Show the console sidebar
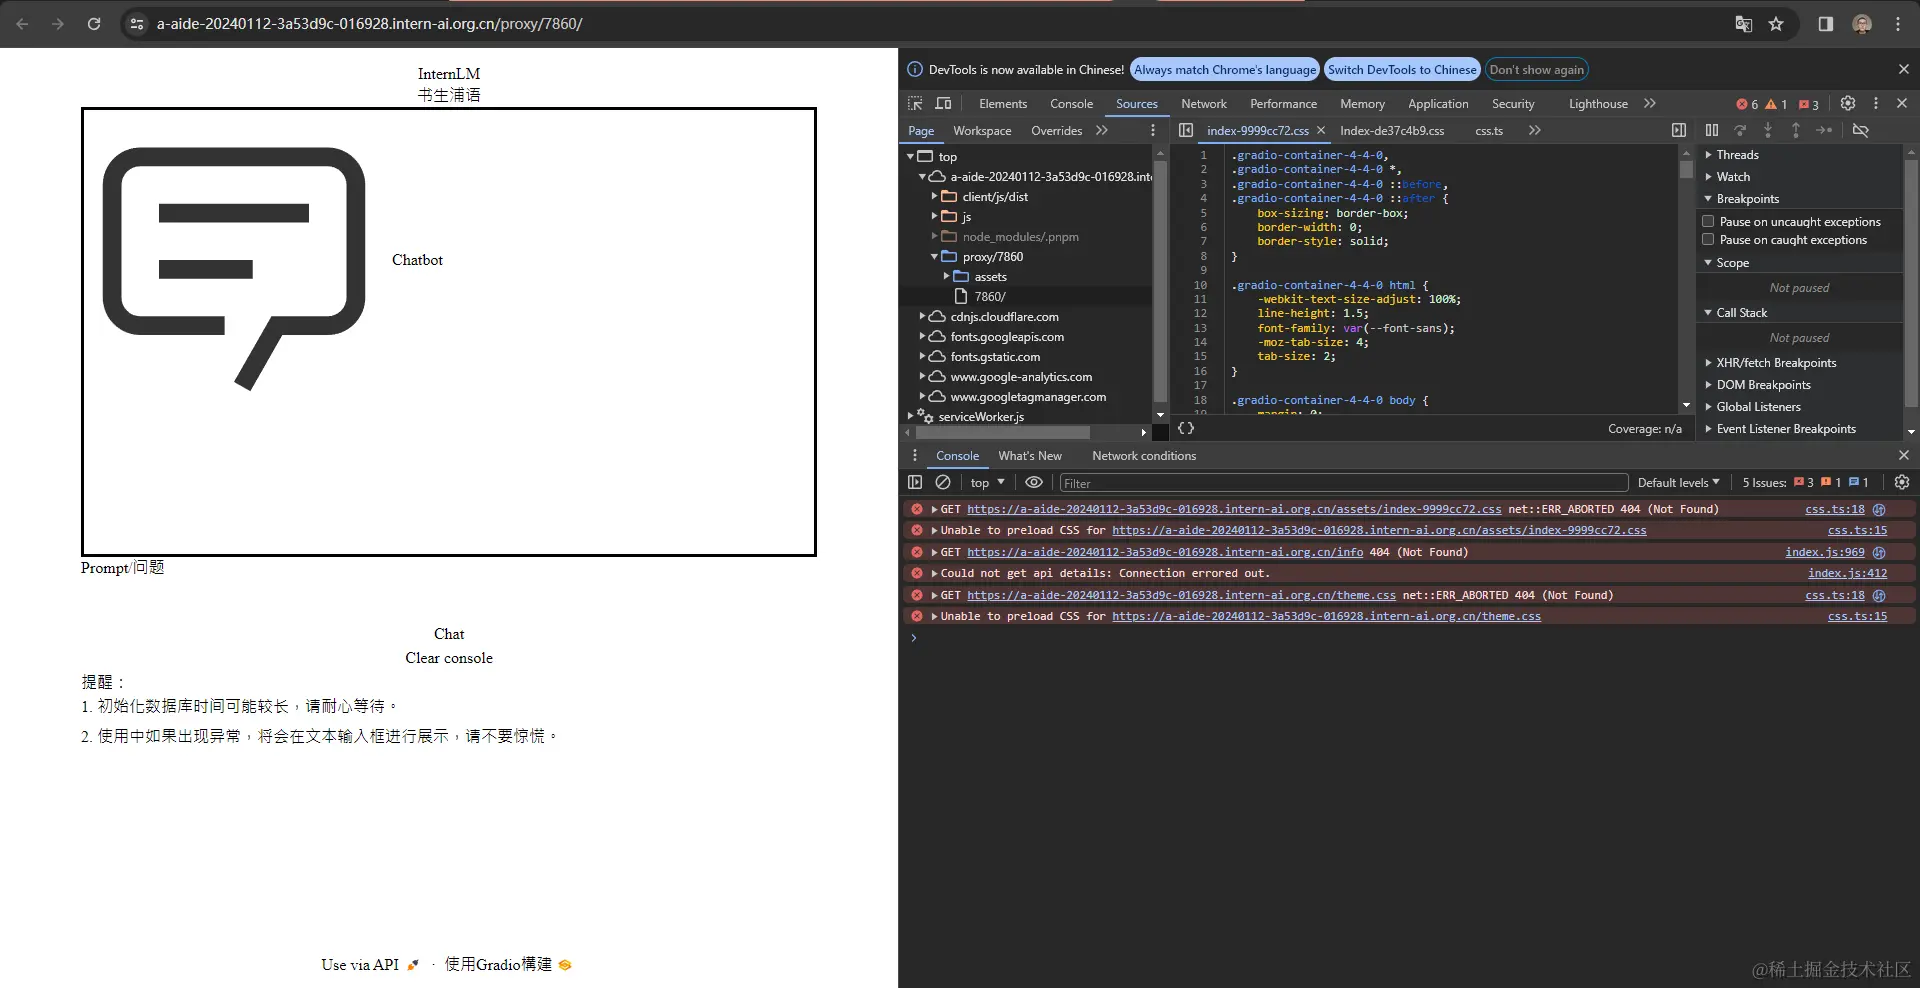The image size is (1920, 988). pyautogui.click(x=915, y=482)
